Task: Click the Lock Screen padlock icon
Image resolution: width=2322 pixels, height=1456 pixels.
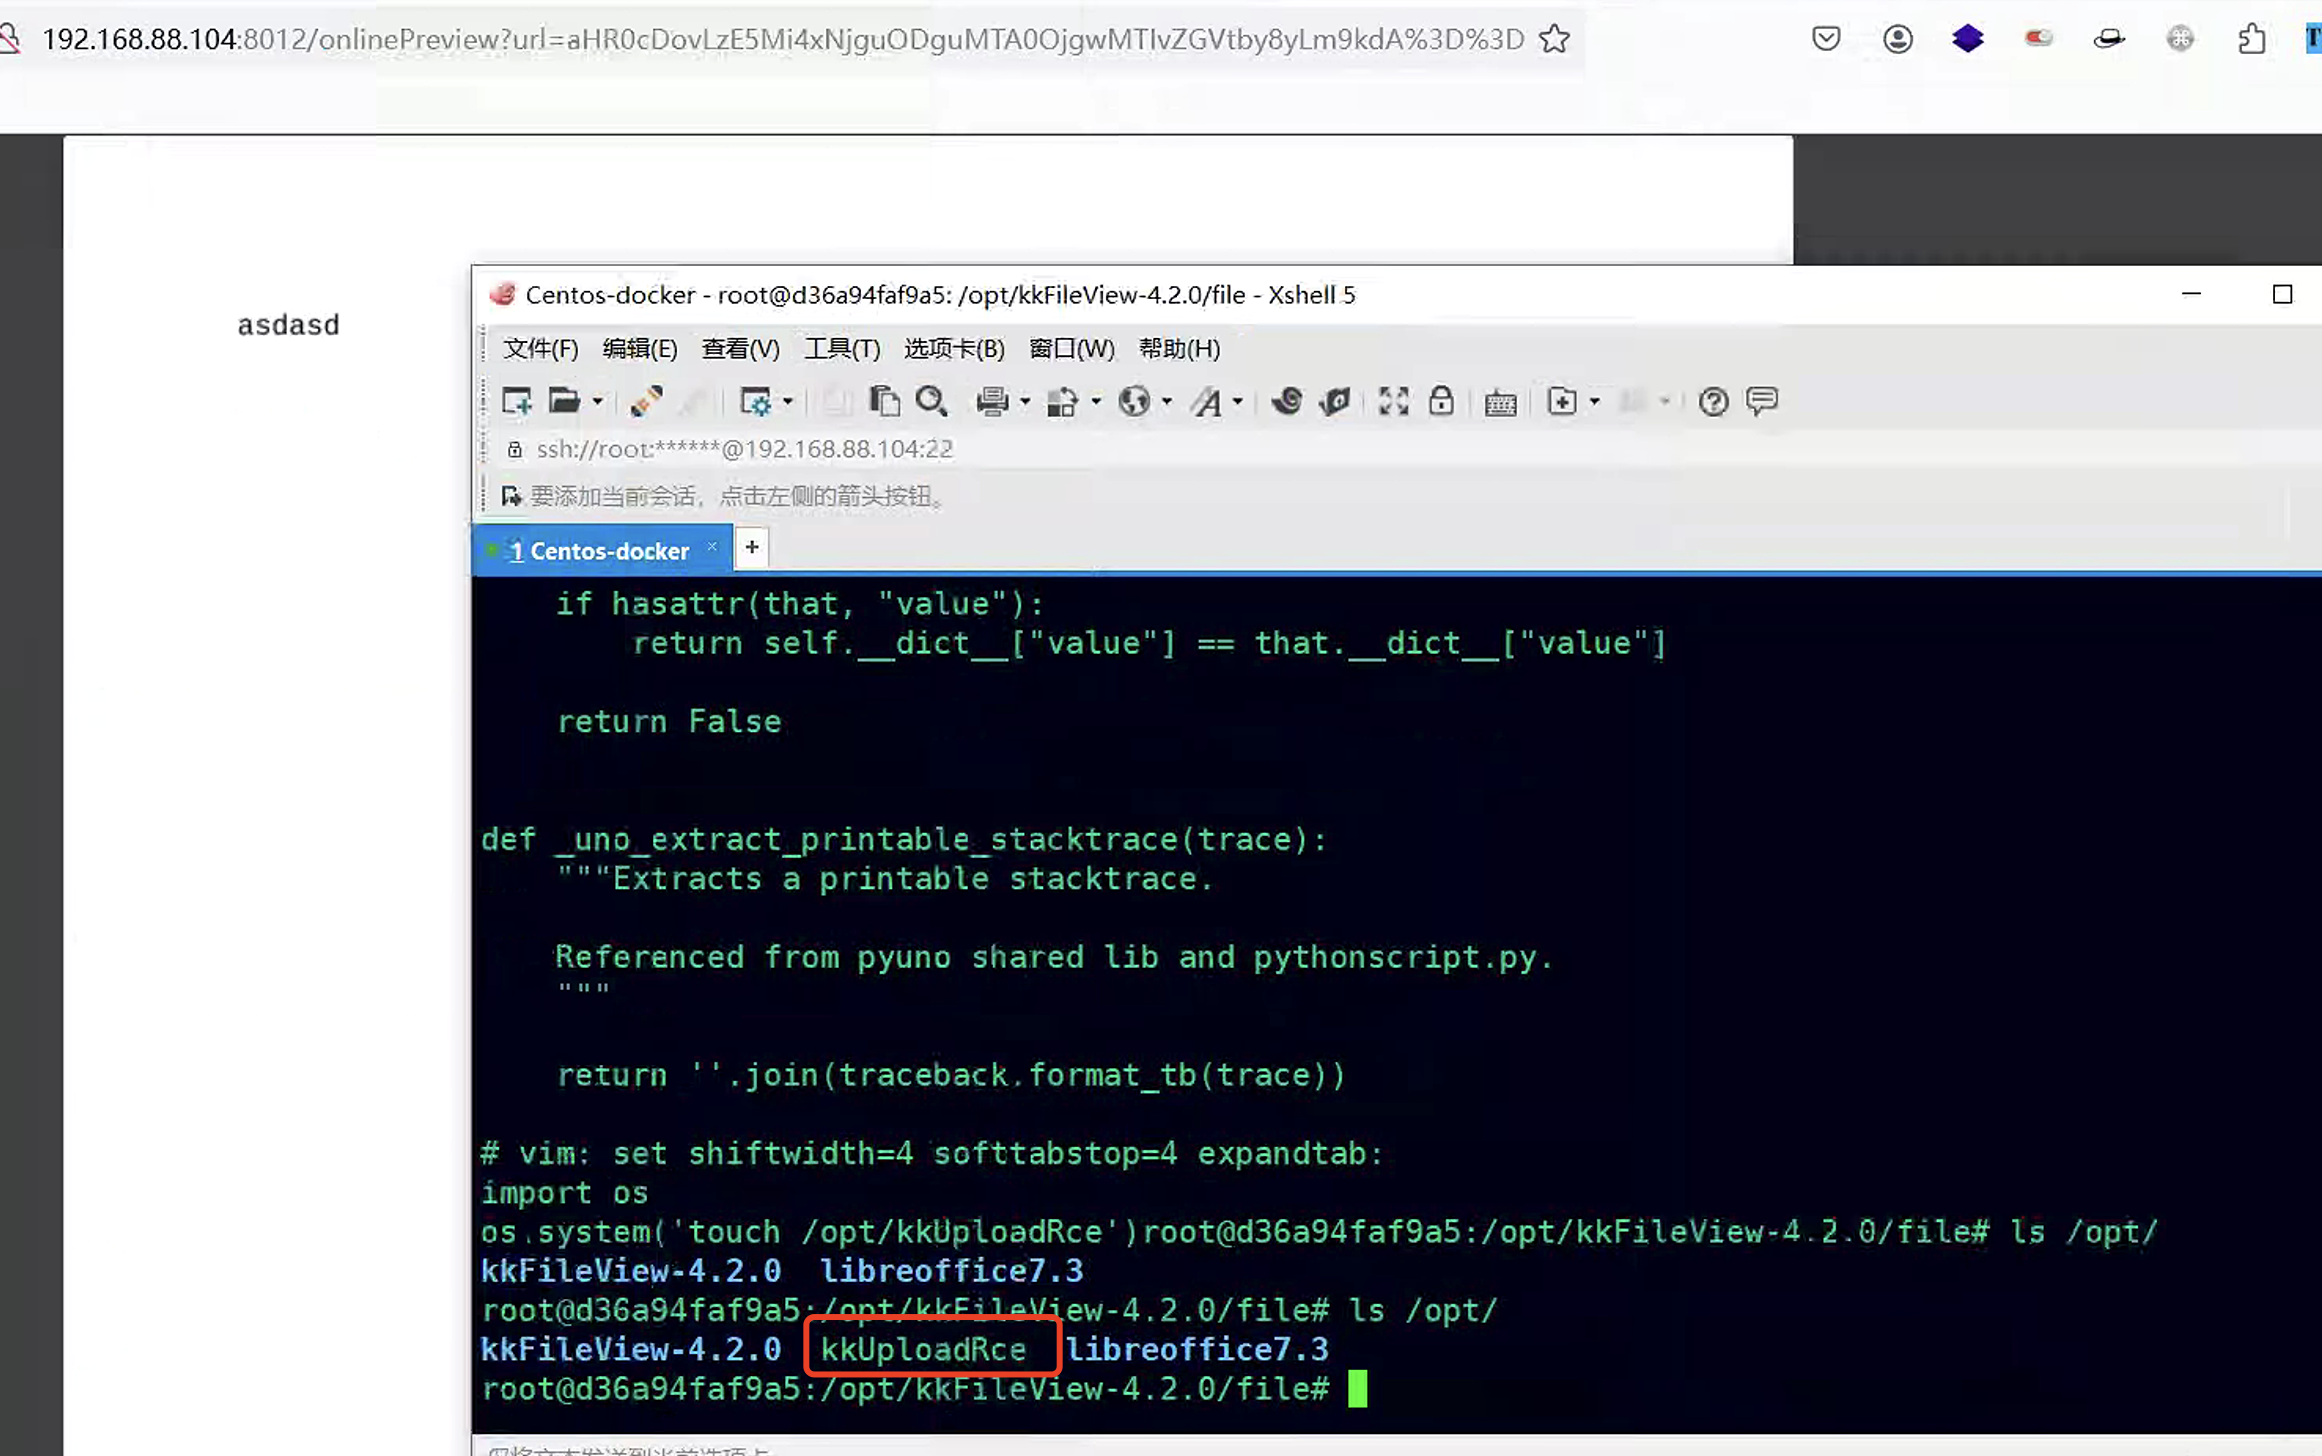Action: [1441, 401]
